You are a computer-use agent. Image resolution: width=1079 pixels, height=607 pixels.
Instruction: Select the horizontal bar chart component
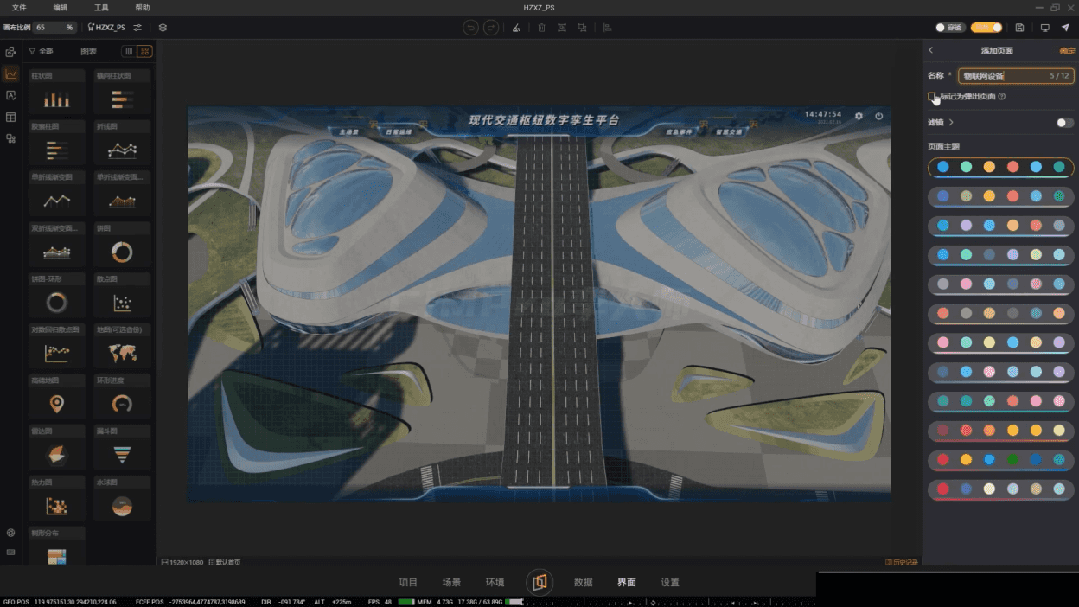click(122, 94)
